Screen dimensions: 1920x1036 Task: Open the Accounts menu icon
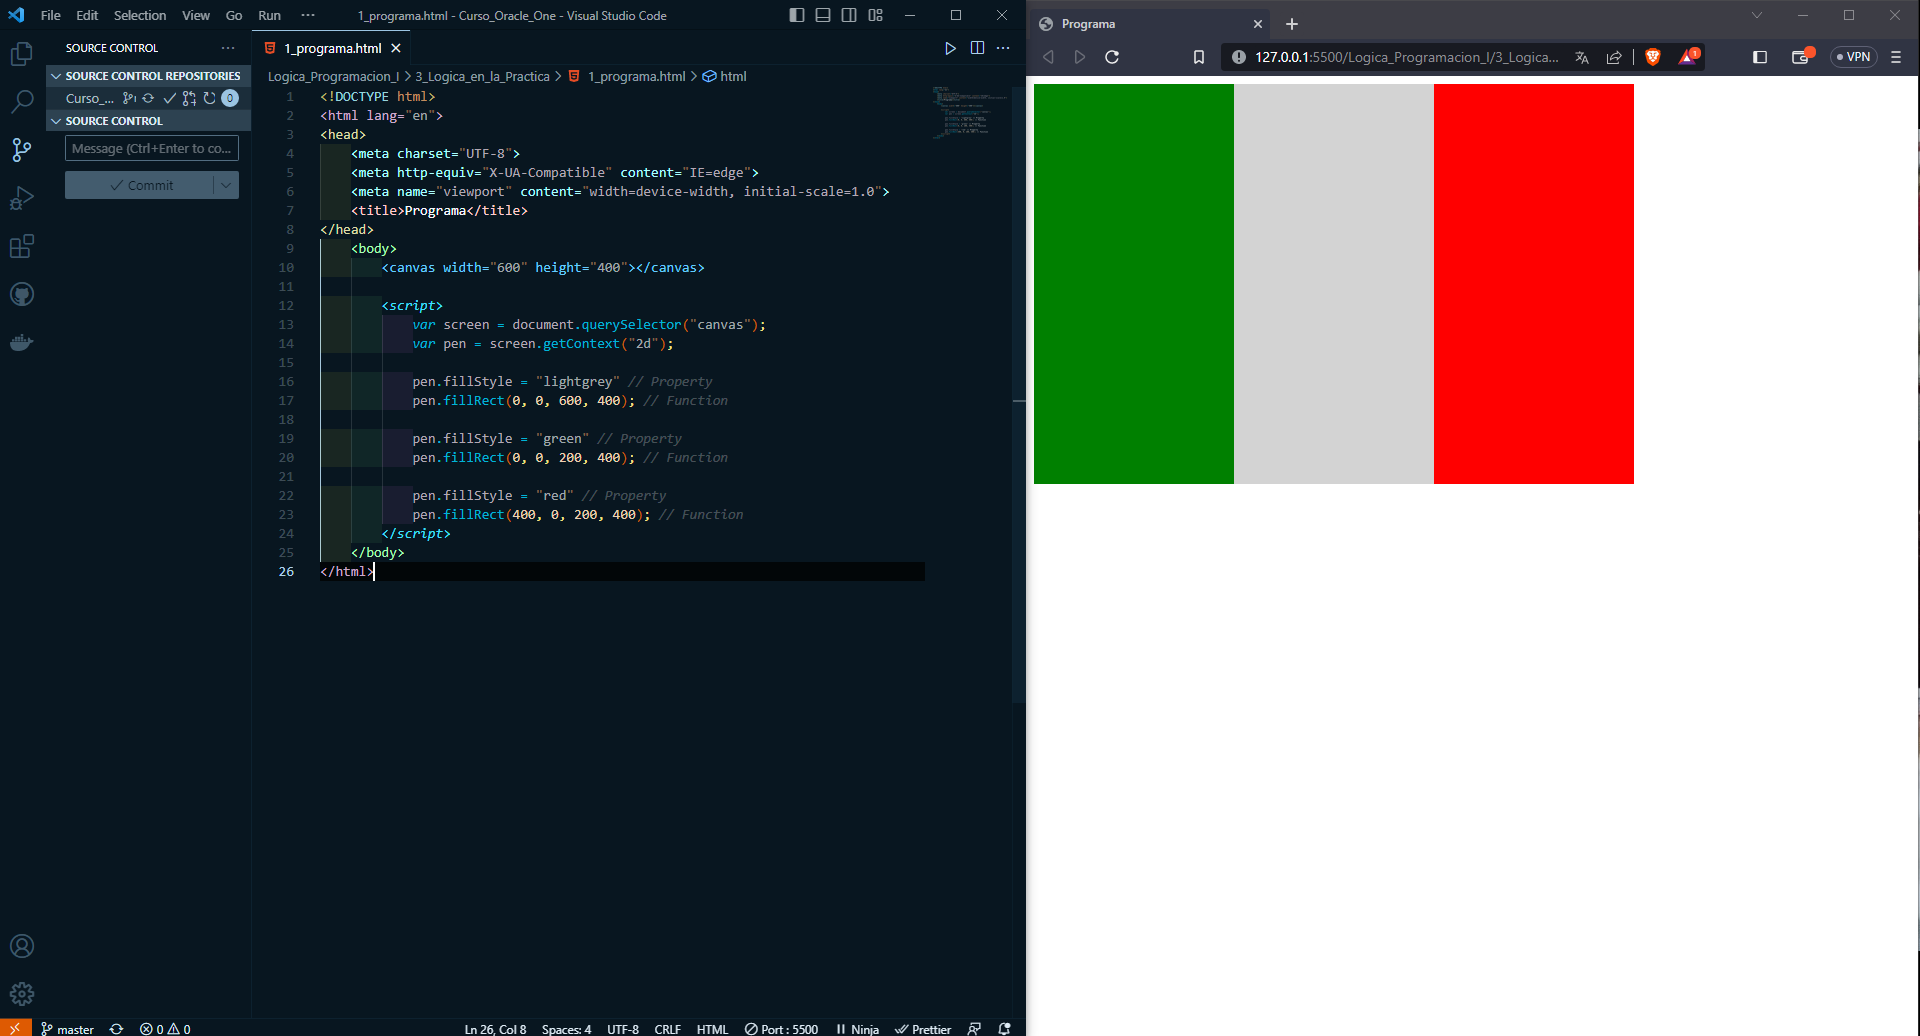pos(22,946)
